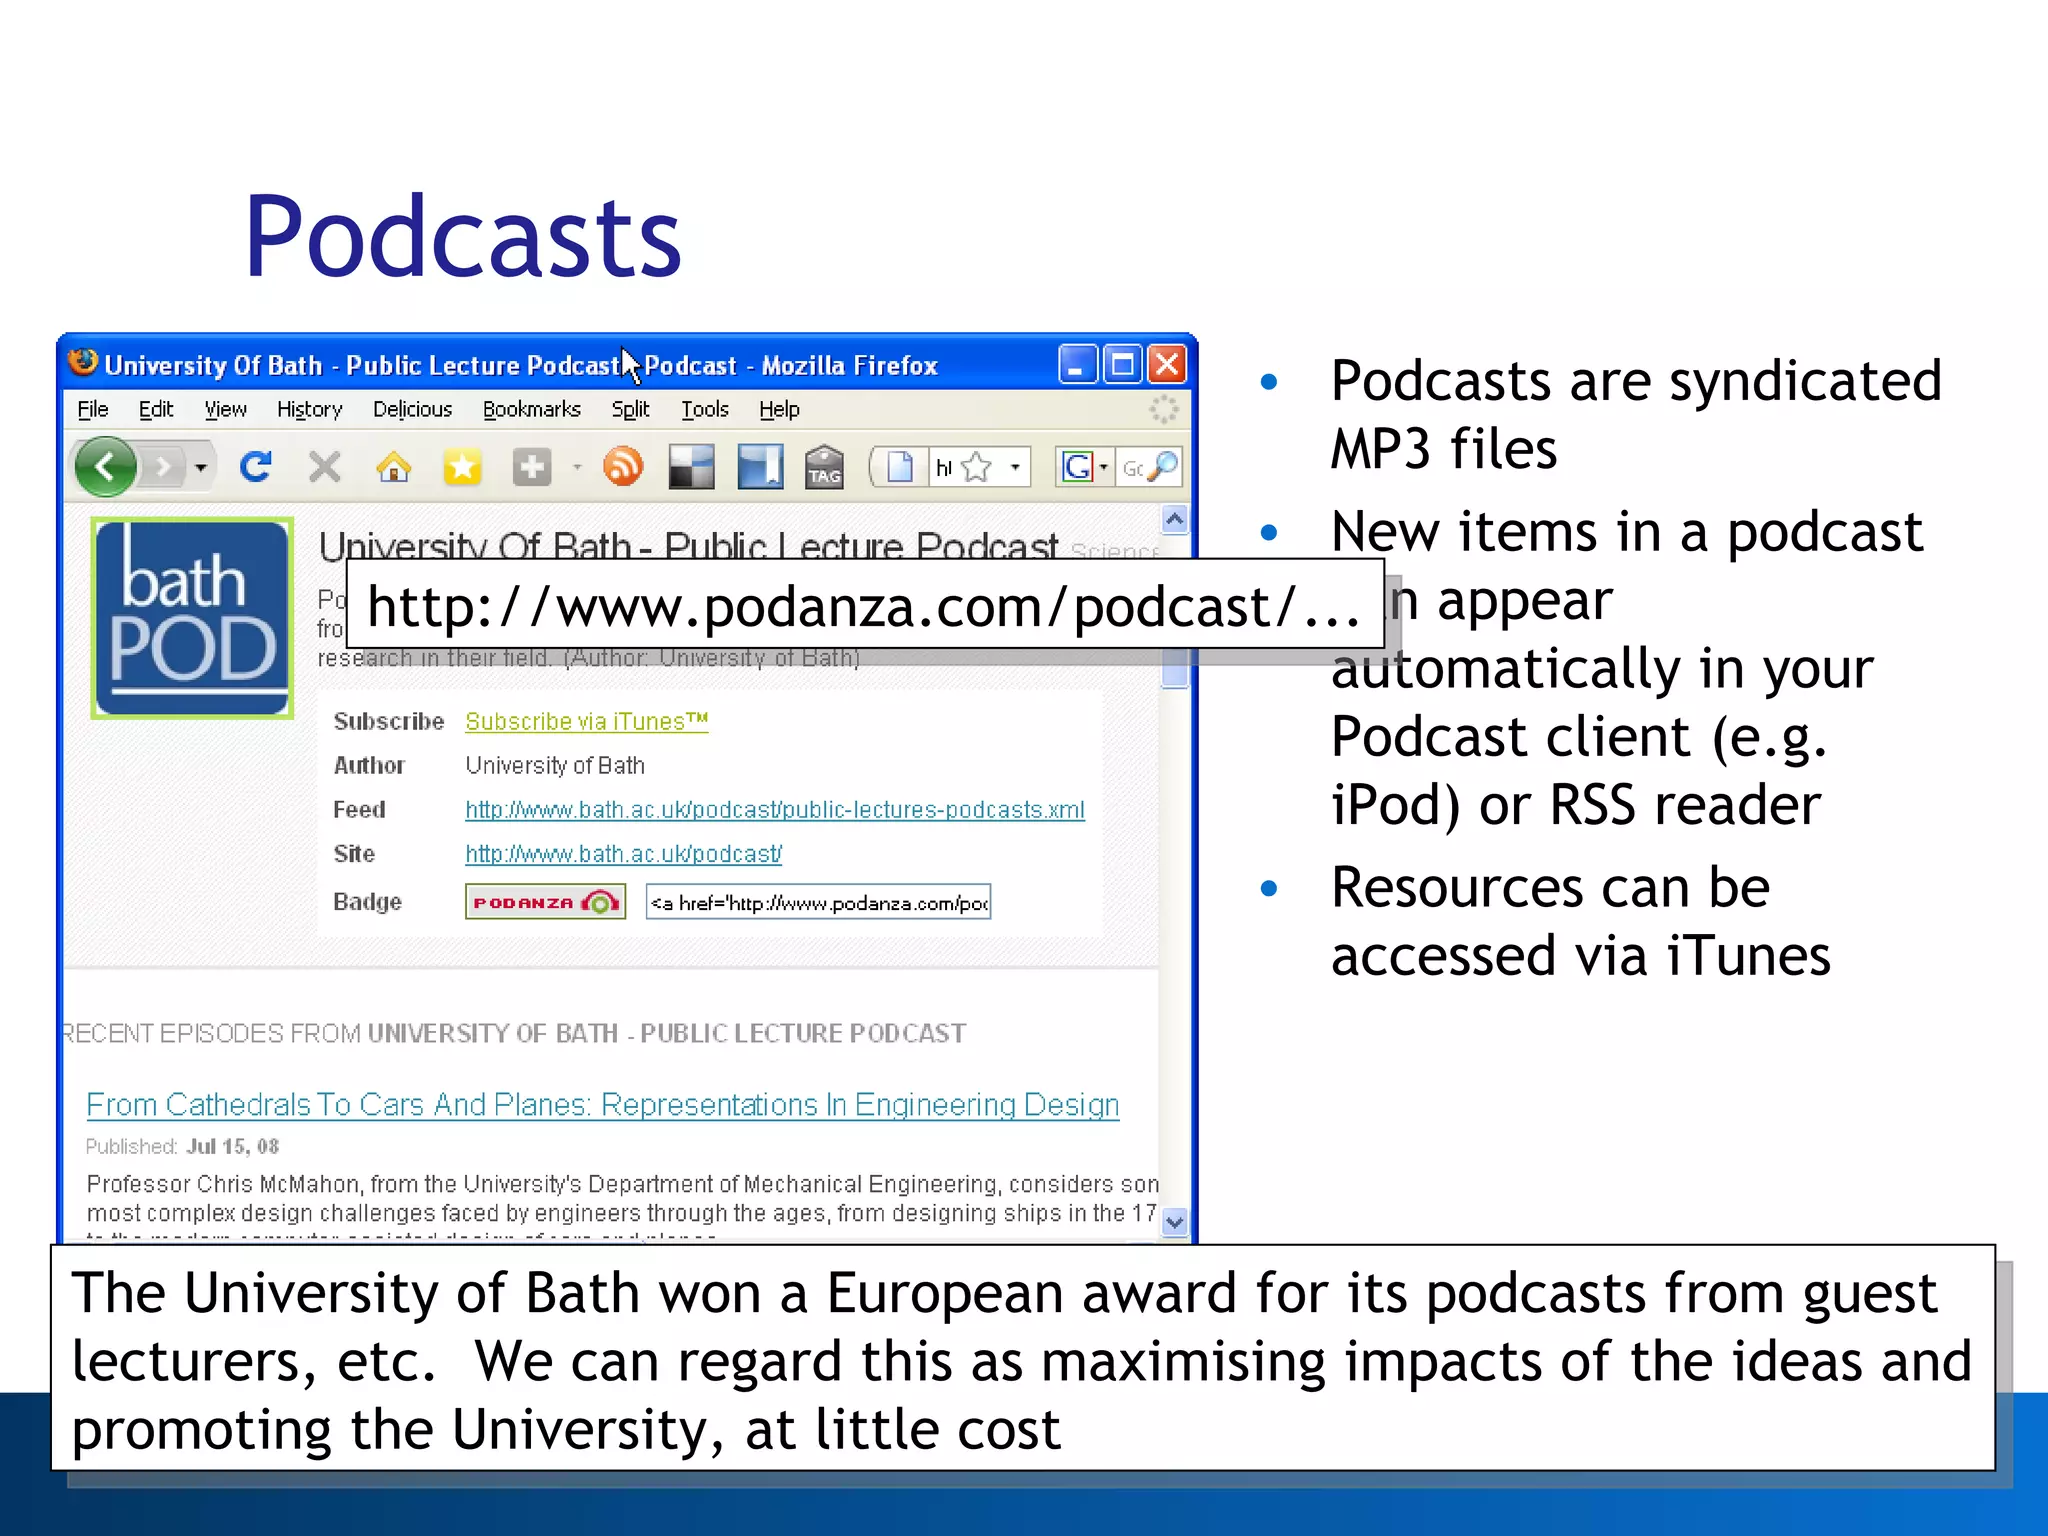Click the bath POD logo thumbnail

[x=192, y=618]
